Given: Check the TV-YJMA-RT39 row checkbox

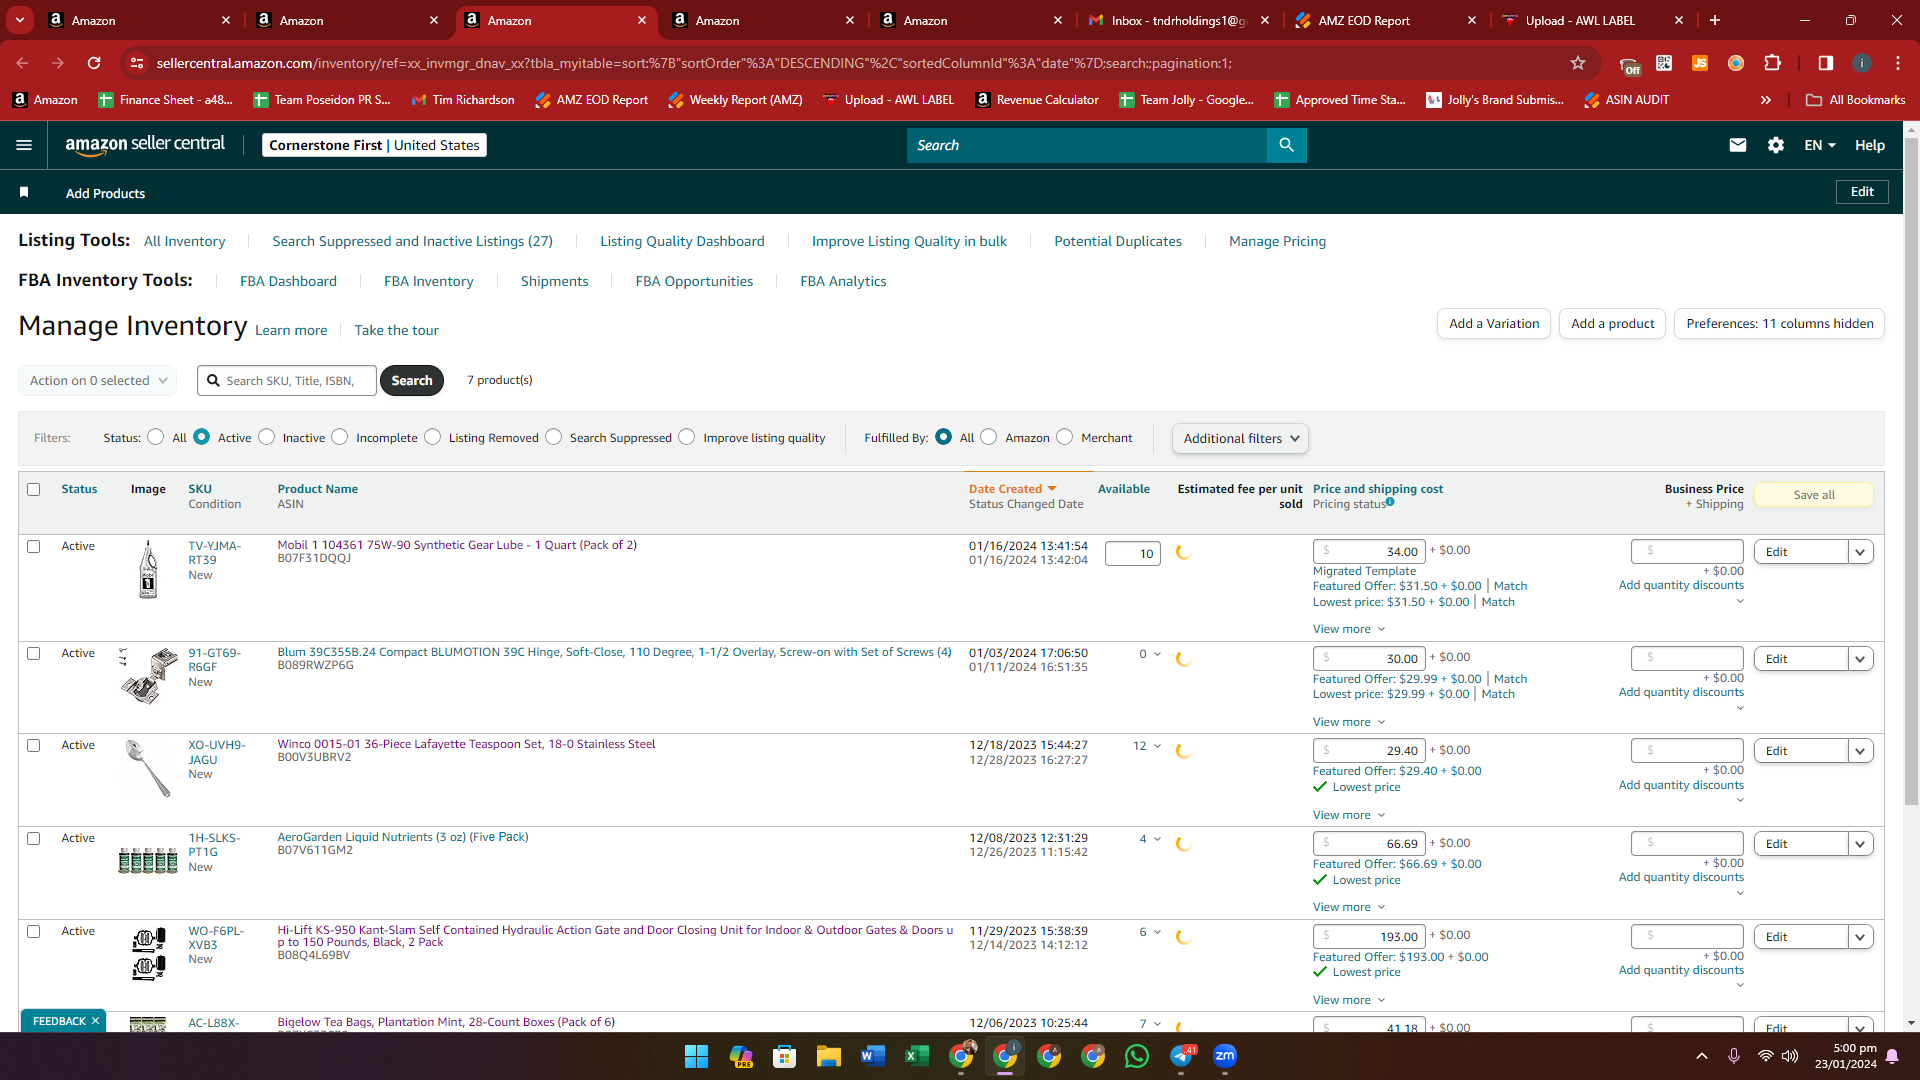Looking at the screenshot, I should (x=34, y=546).
